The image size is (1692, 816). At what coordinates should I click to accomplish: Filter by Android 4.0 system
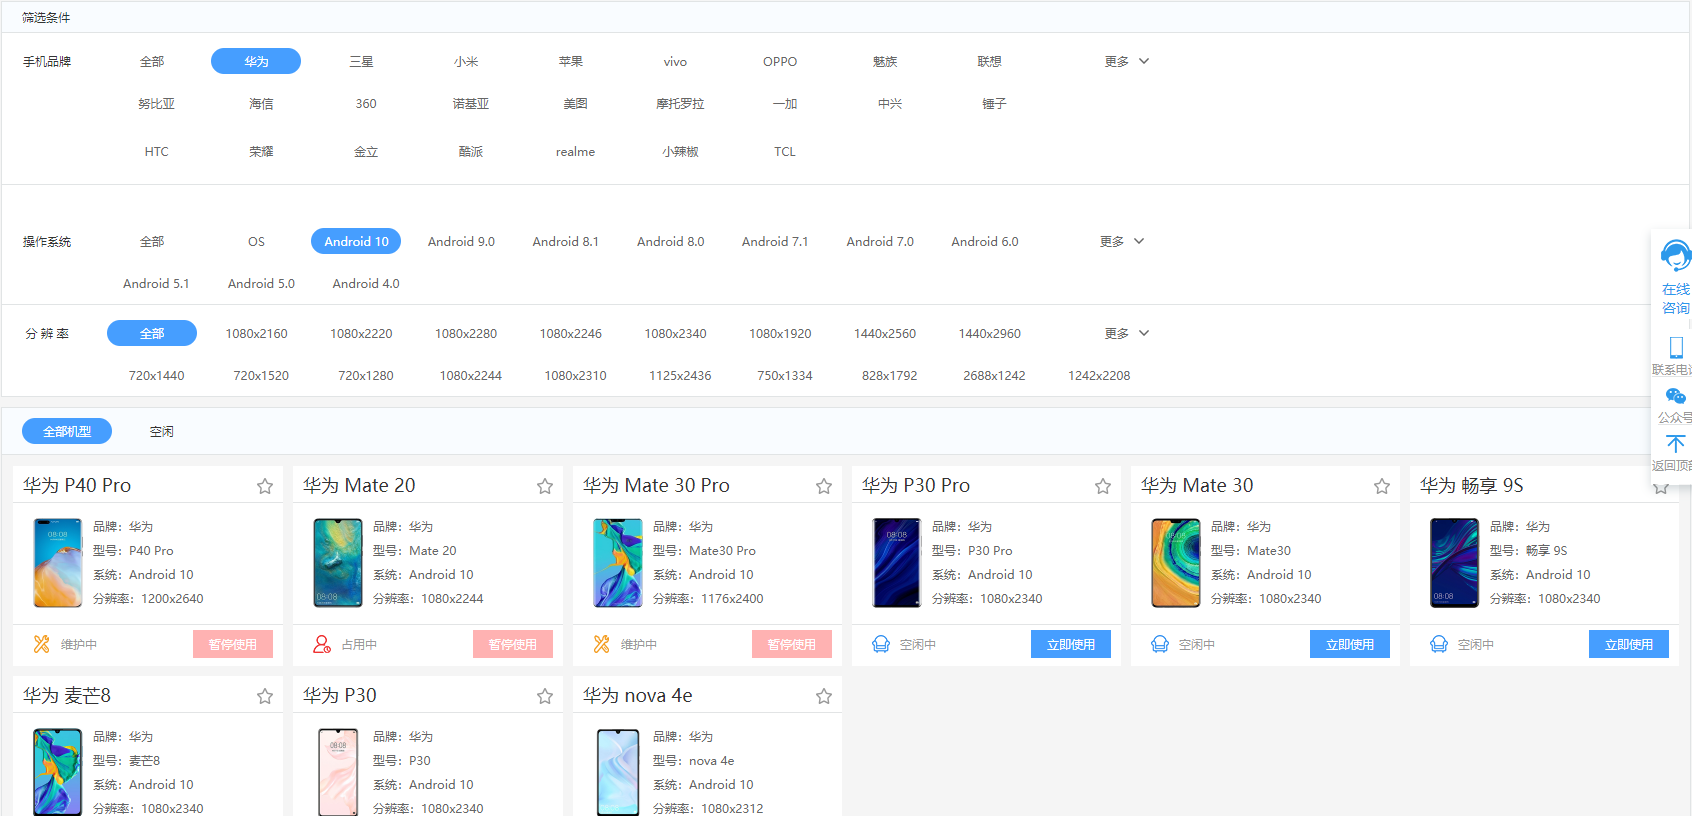tap(366, 283)
